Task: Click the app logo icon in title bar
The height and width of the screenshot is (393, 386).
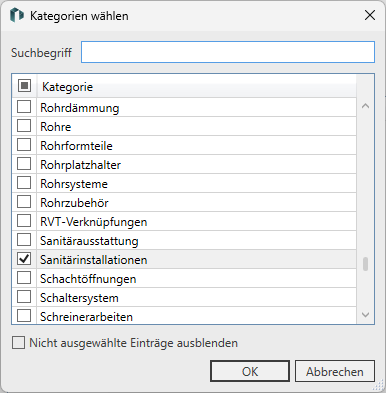Action: coord(17,15)
